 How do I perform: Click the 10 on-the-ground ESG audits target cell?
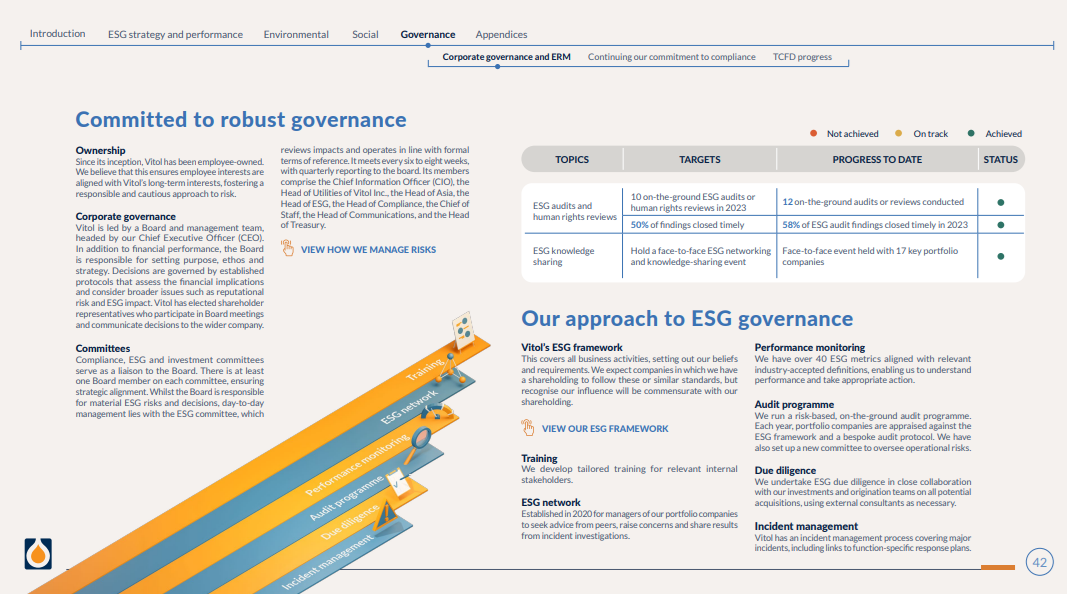(x=693, y=202)
